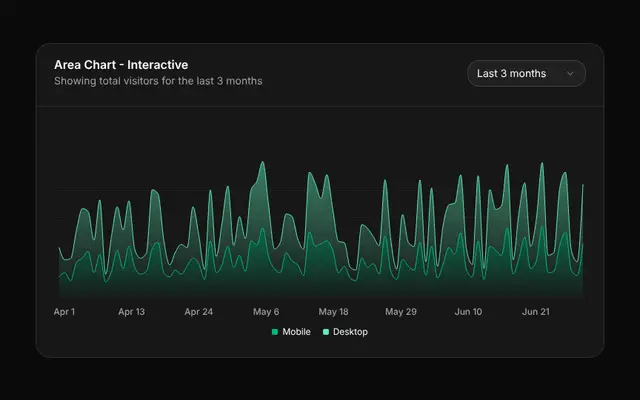
Task: Click the Apr 24 axis label
Action: (199, 312)
